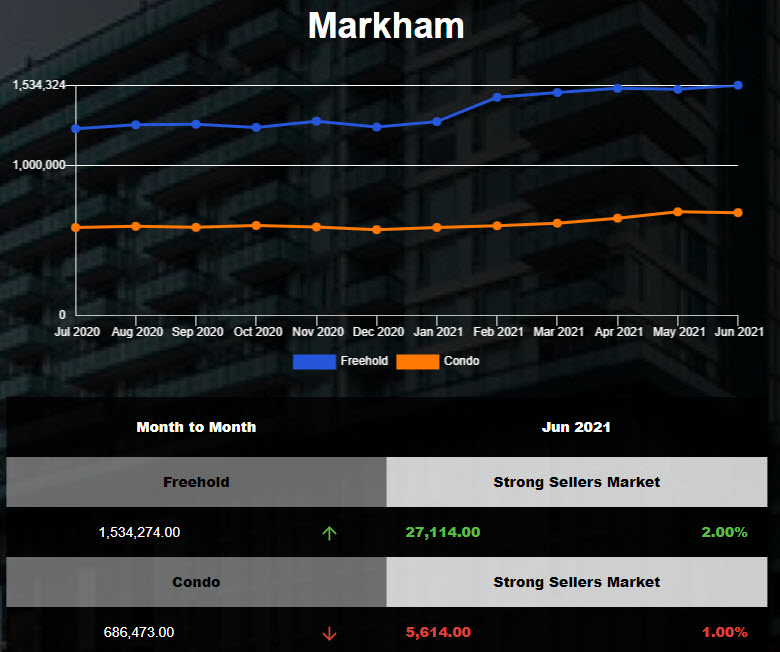Click the Jun 2021 column header
Viewport: 780px width, 652px height.
pyautogui.click(x=576, y=427)
